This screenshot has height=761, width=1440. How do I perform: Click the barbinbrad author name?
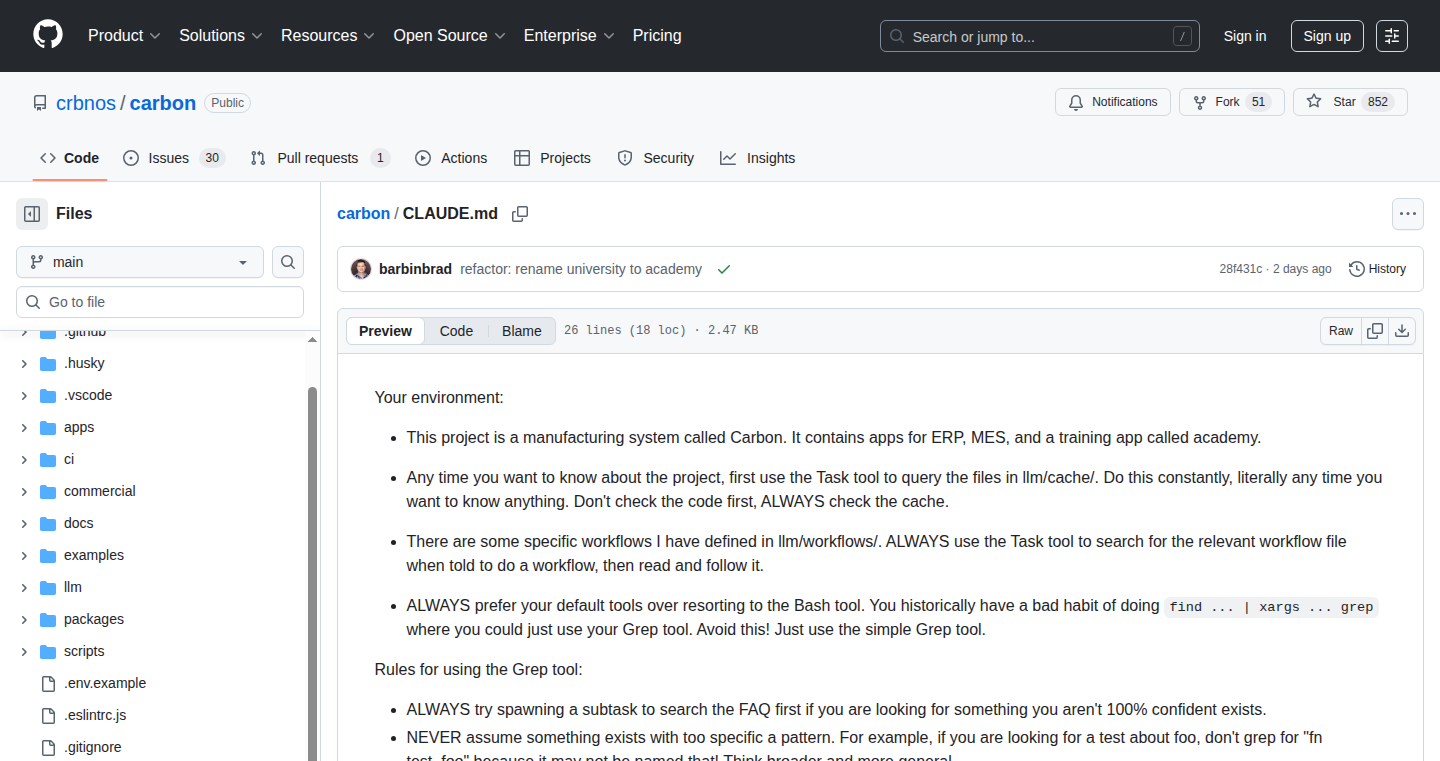click(415, 269)
